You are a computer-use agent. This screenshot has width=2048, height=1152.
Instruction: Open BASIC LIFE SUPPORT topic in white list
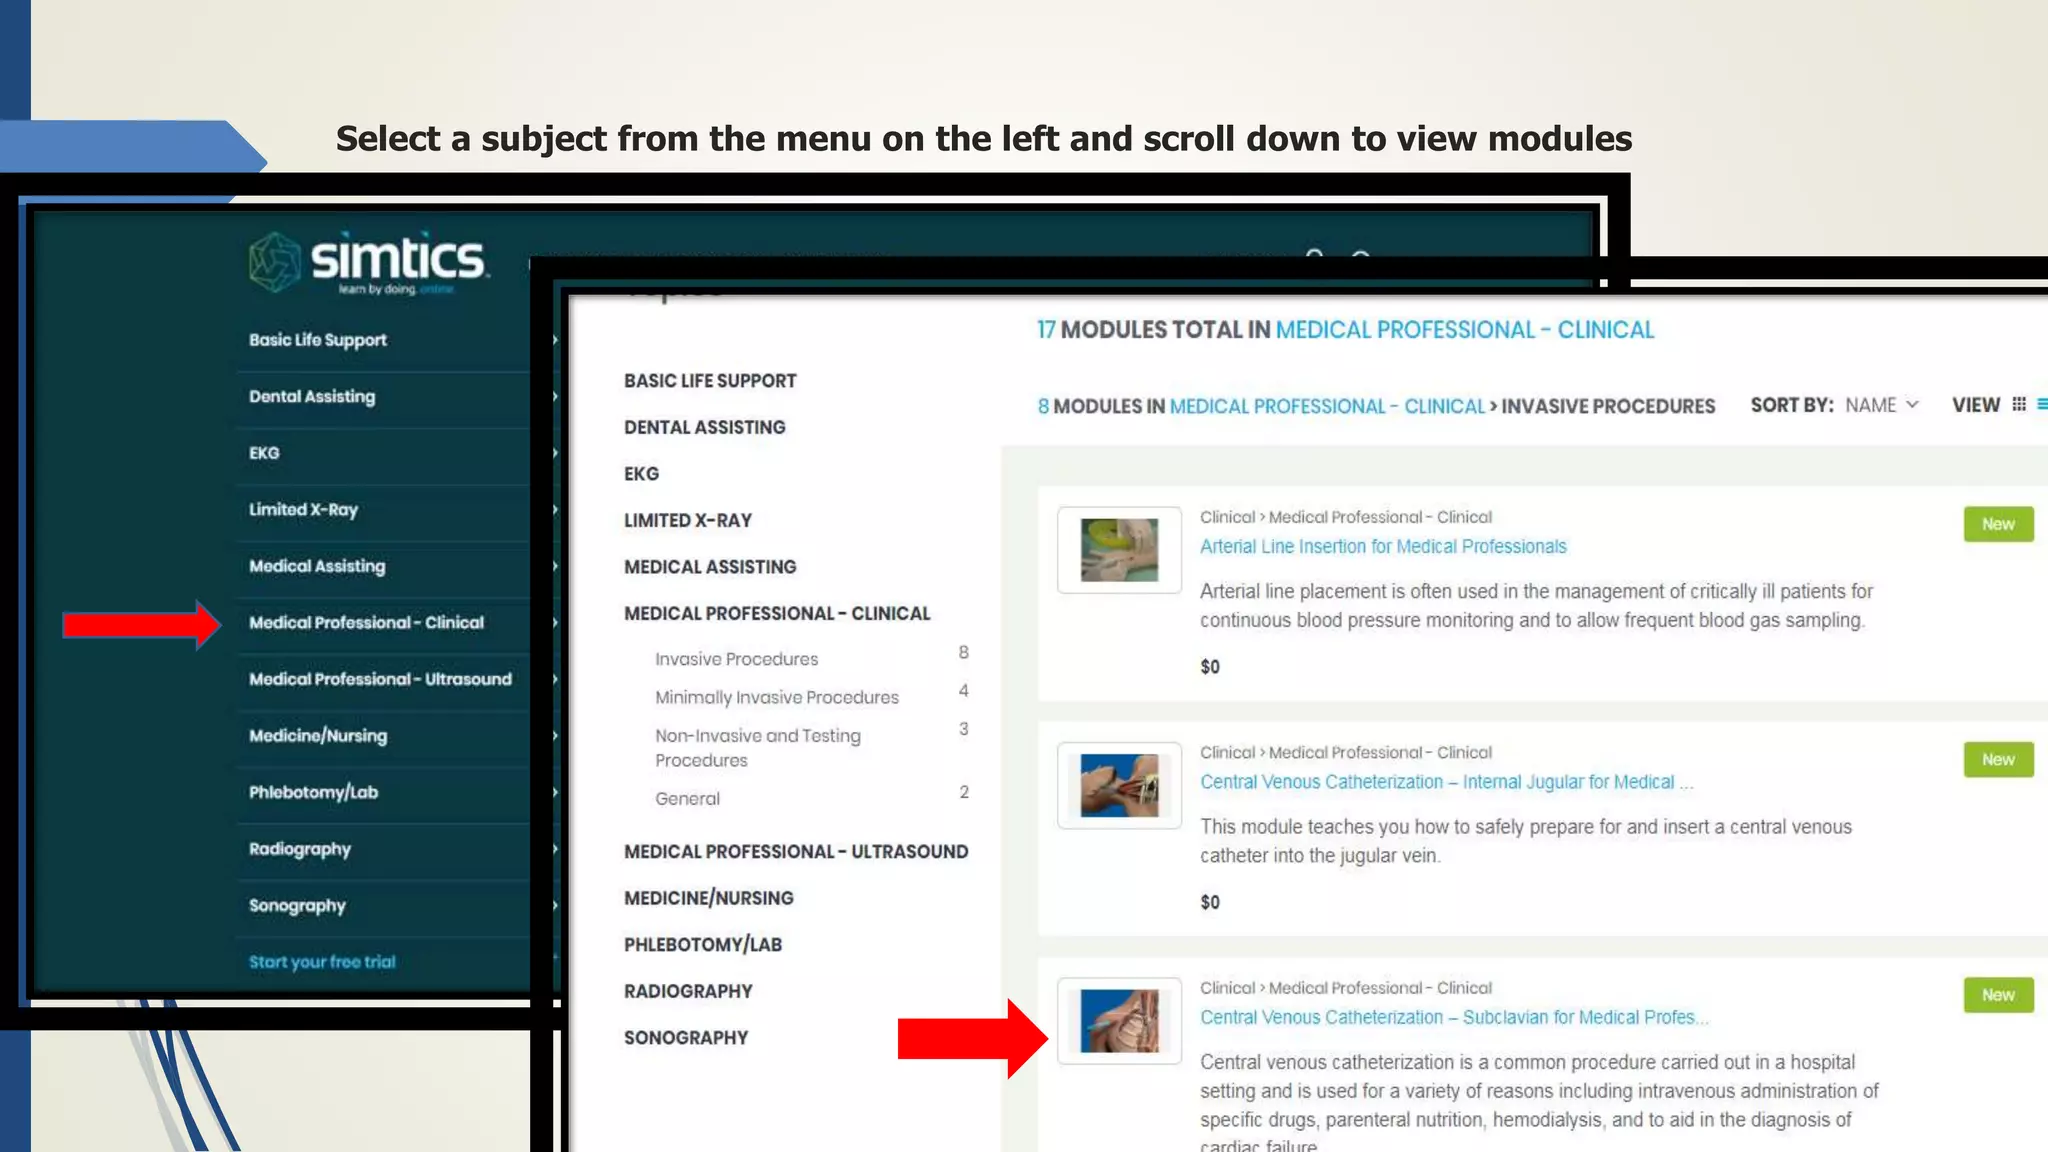click(710, 381)
